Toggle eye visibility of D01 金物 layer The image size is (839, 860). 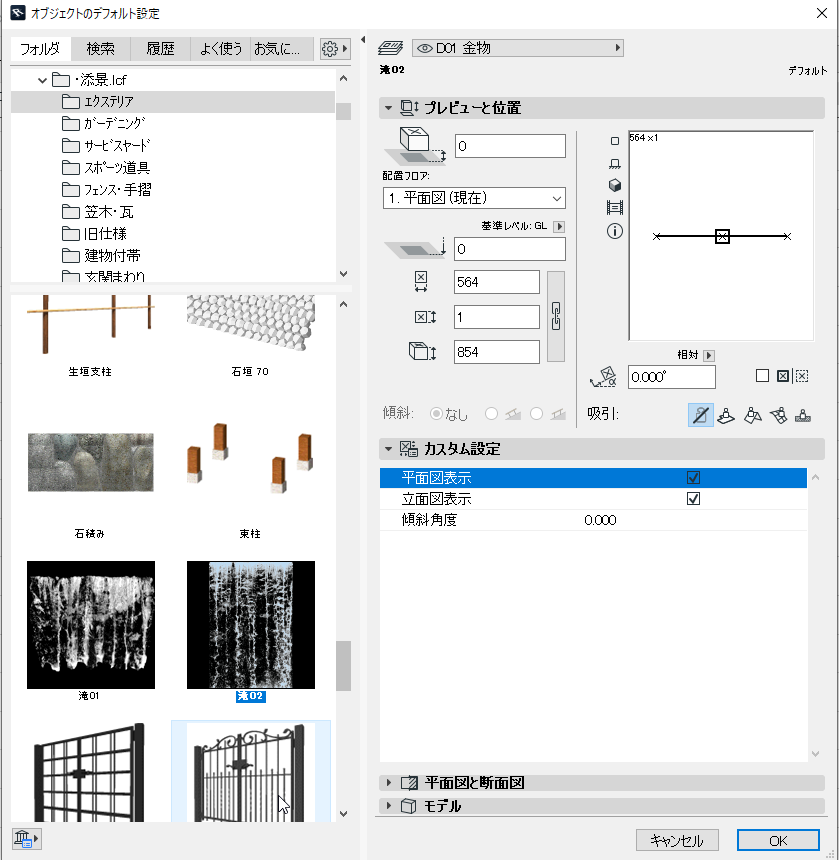[424, 48]
